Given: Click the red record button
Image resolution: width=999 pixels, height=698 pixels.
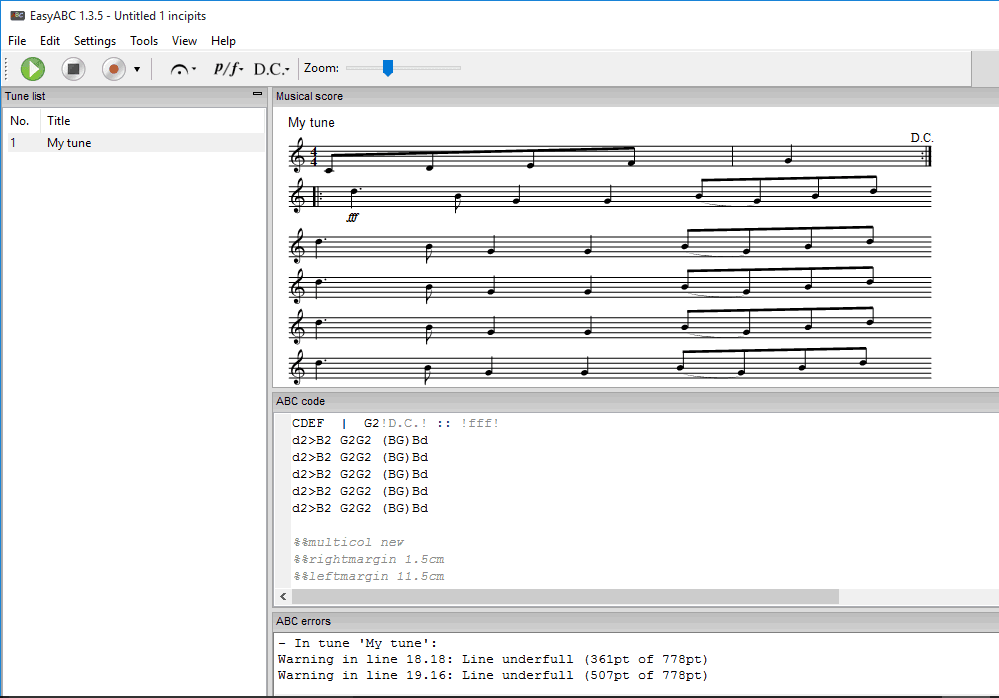Looking at the screenshot, I should click(x=114, y=69).
